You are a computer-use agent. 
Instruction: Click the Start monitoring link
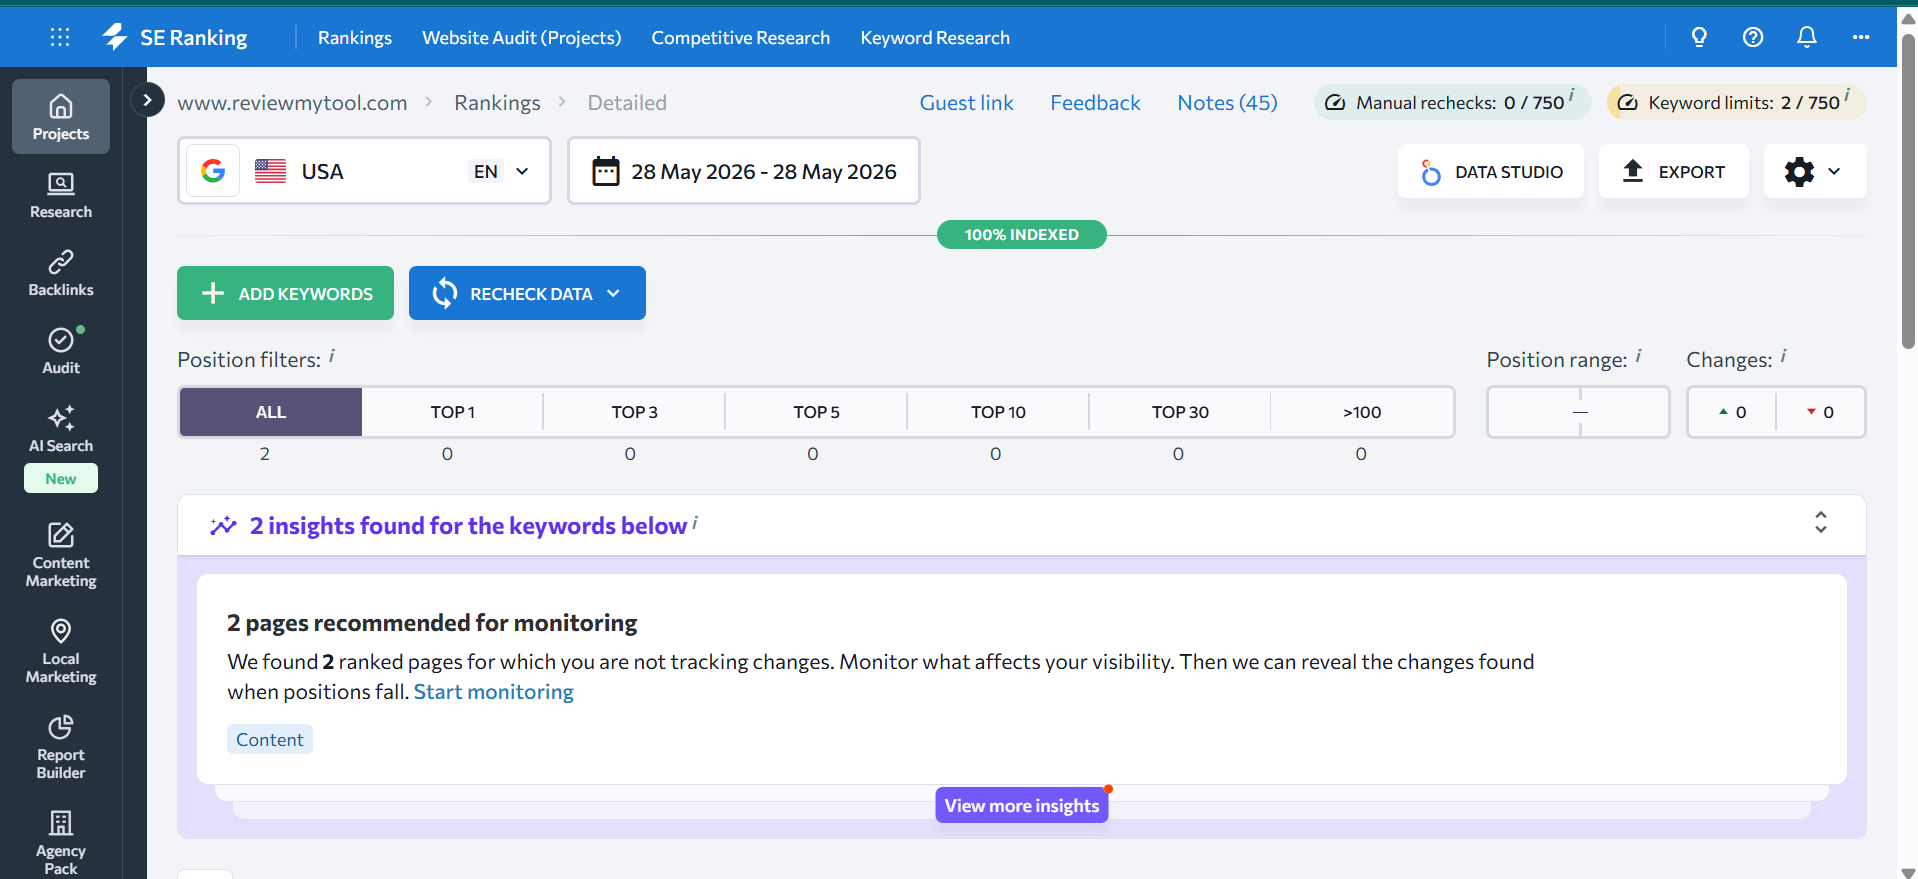494,692
